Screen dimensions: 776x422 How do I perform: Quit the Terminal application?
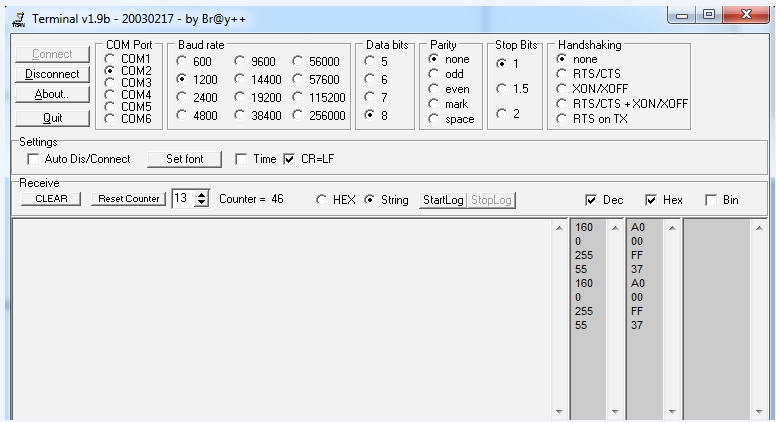tap(52, 116)
